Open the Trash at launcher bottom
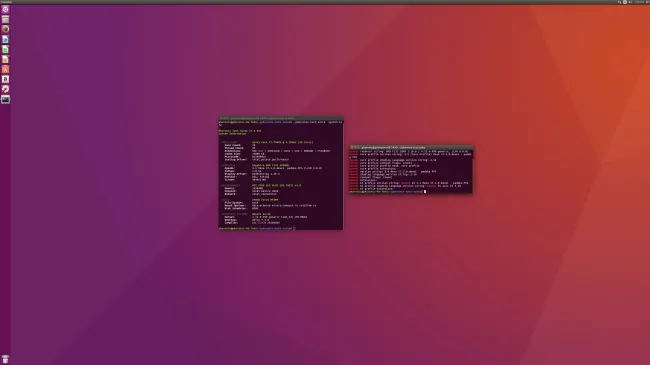This screenshot has width=650, height=365. [x=5, y=359]
